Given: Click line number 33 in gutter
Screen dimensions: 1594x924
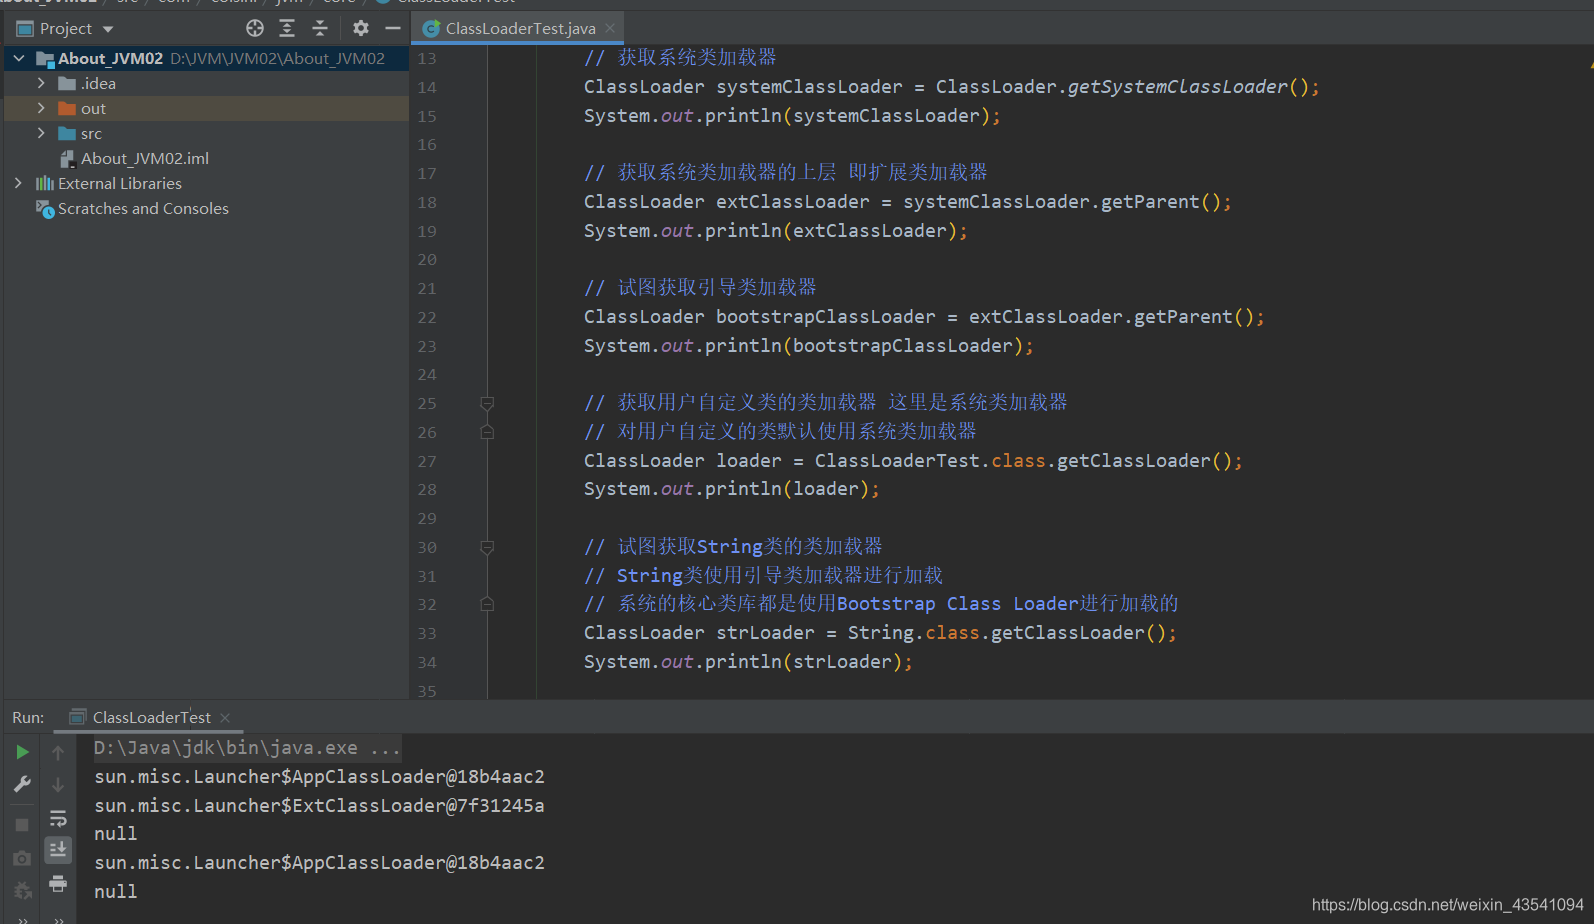Looking at the screenshot, I should pos(427,634).
